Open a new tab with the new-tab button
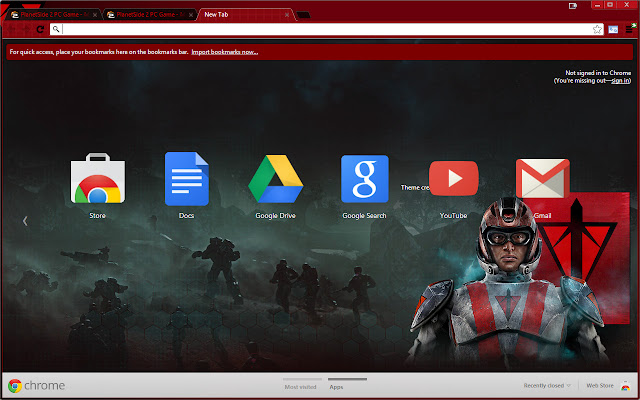Image resolution: width=640 pixels, height=400 pixels. tap(302, 15)
